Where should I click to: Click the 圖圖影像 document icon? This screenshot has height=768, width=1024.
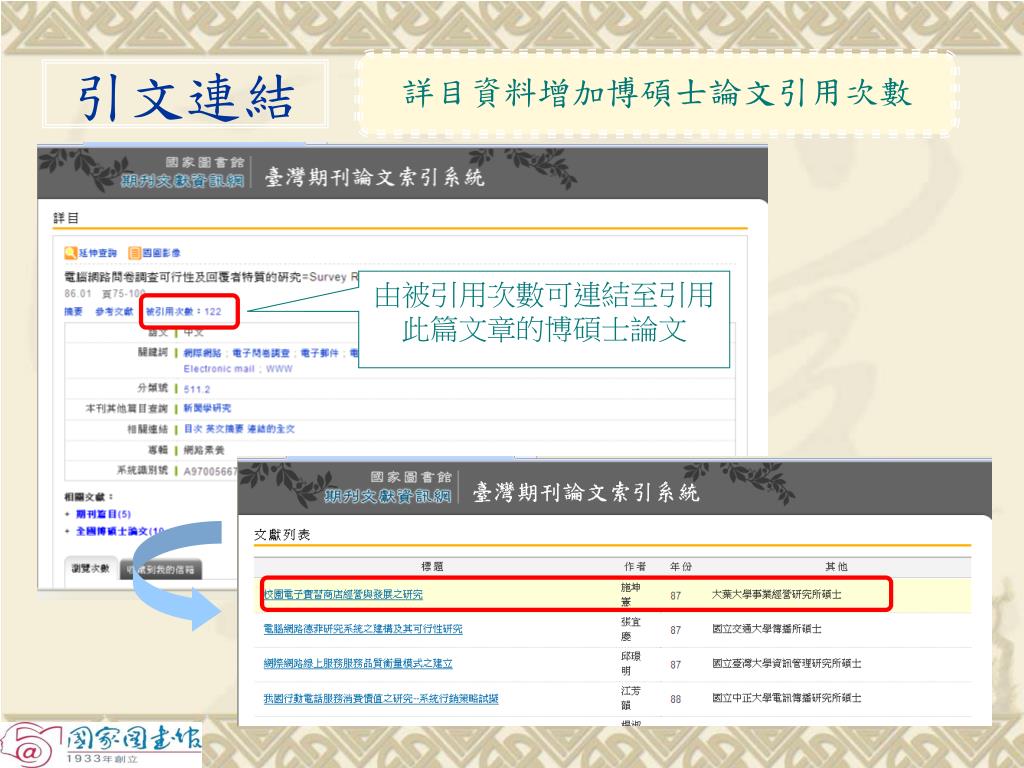pos(135,253)
